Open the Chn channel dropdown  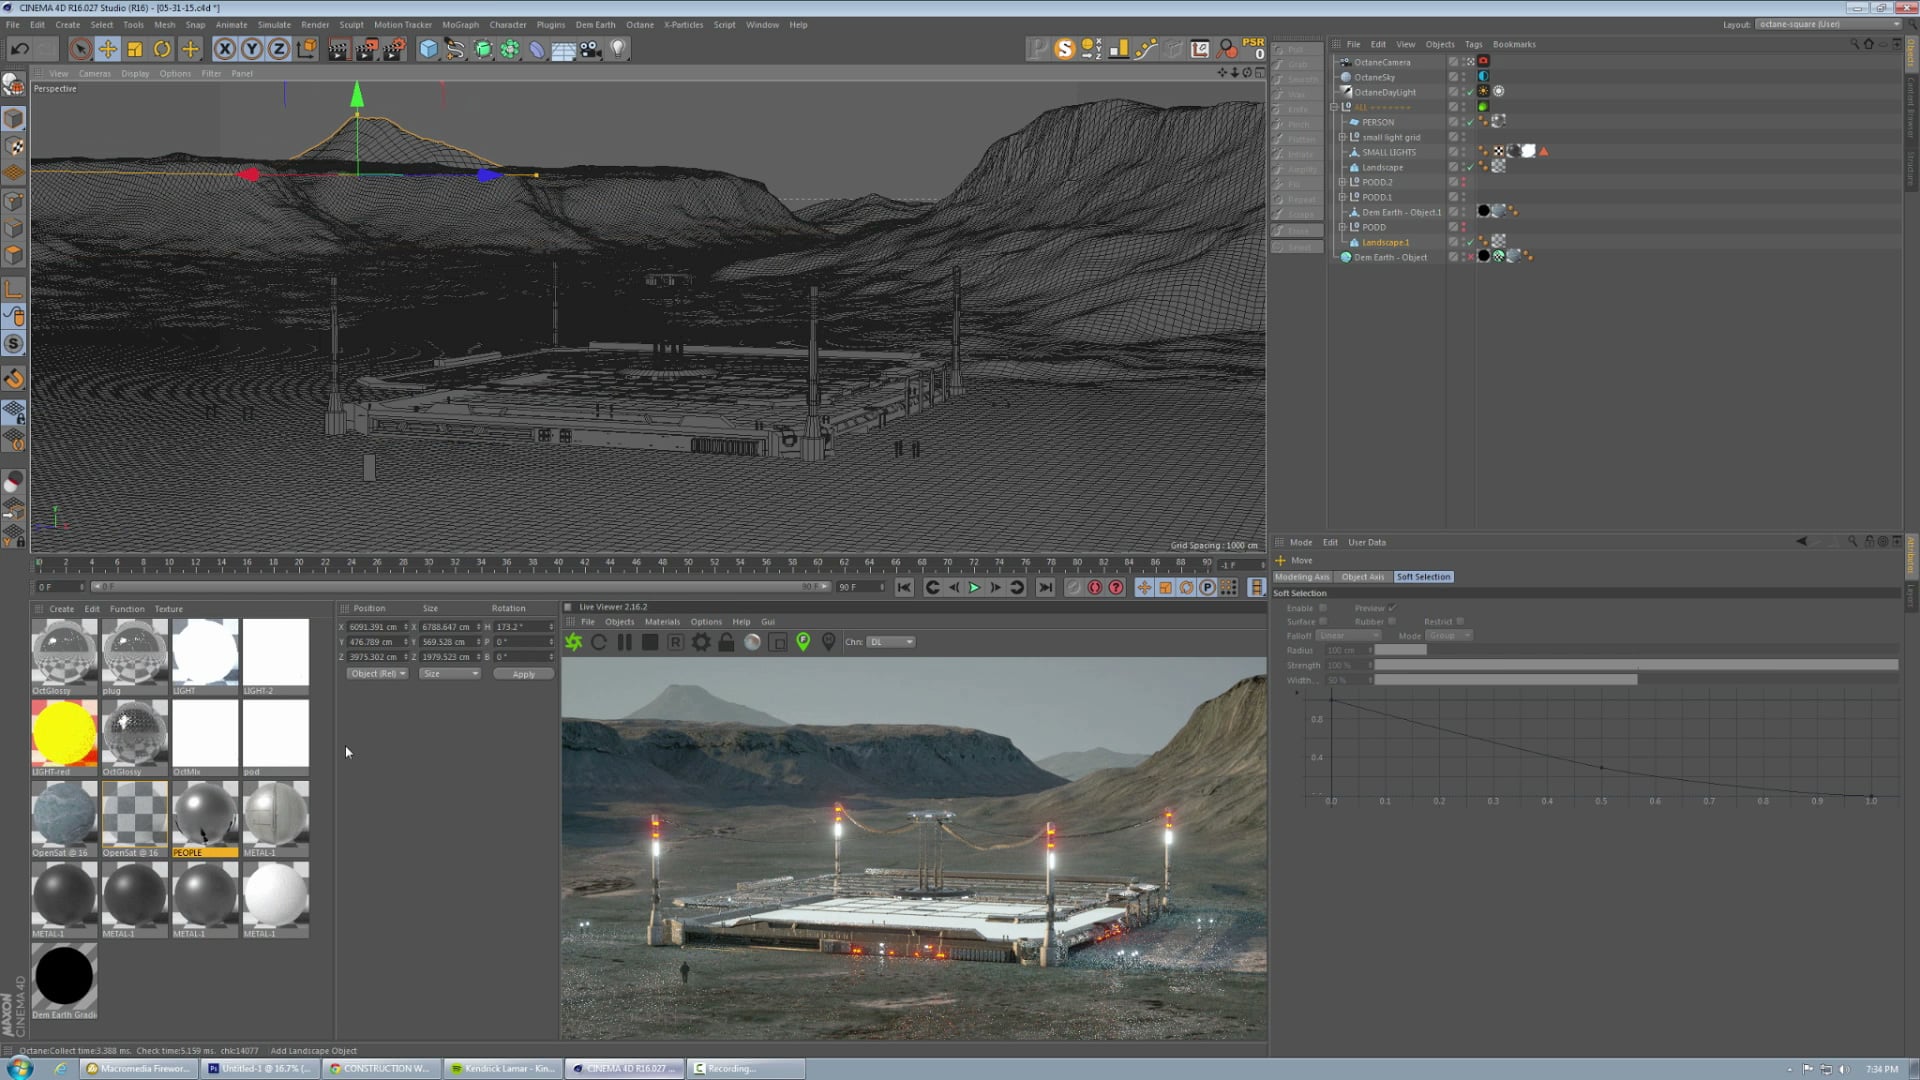(x=890, y=642)
